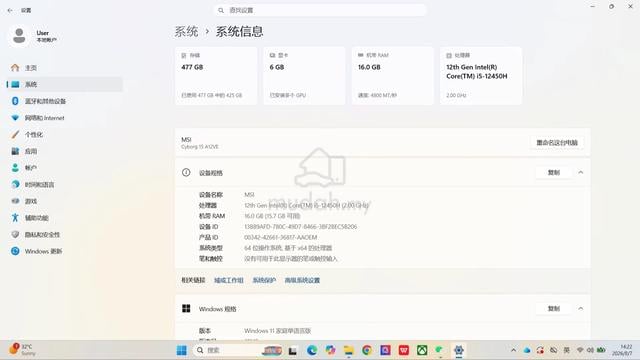640x360 pixels.
Task: Open 应用 (Apps) in sidebar
Action: (64, 151)
